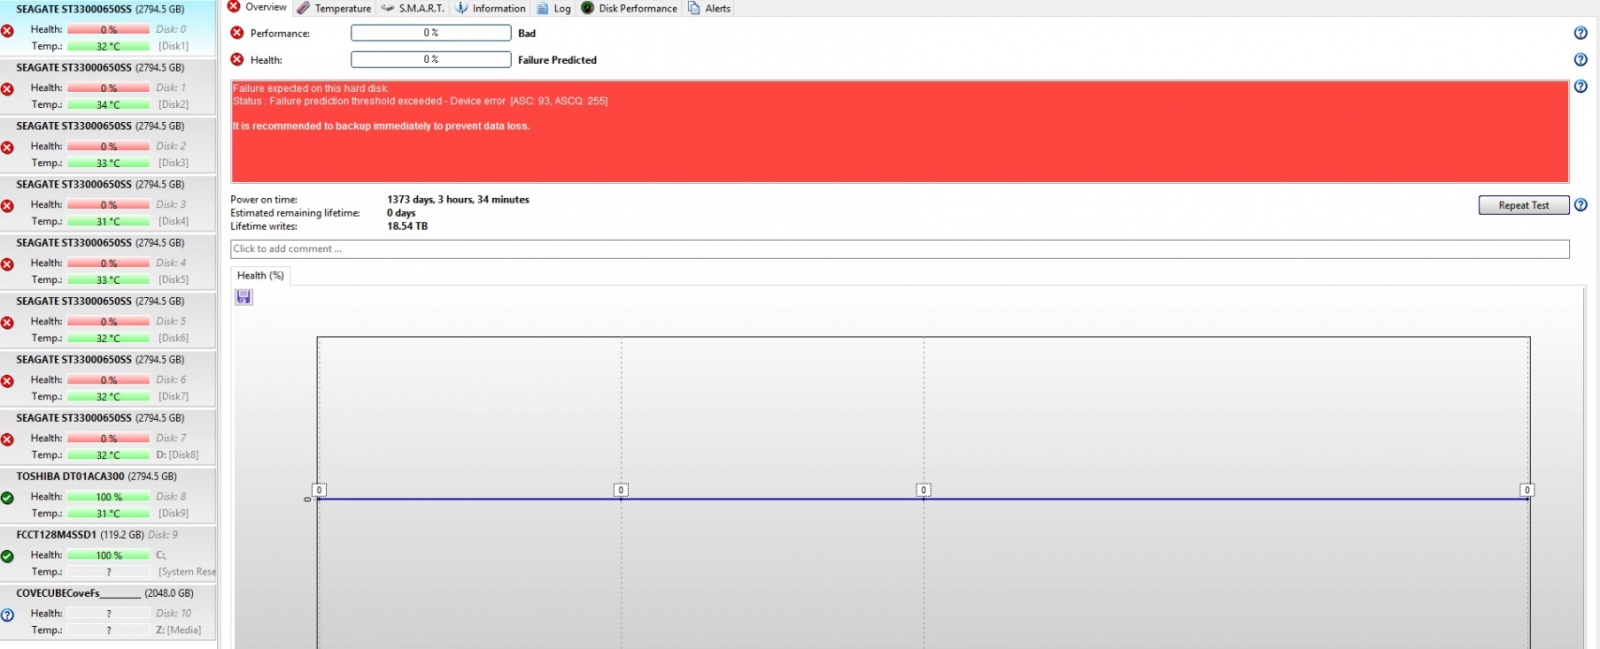Open the Temperature tab

click(334, 8)
